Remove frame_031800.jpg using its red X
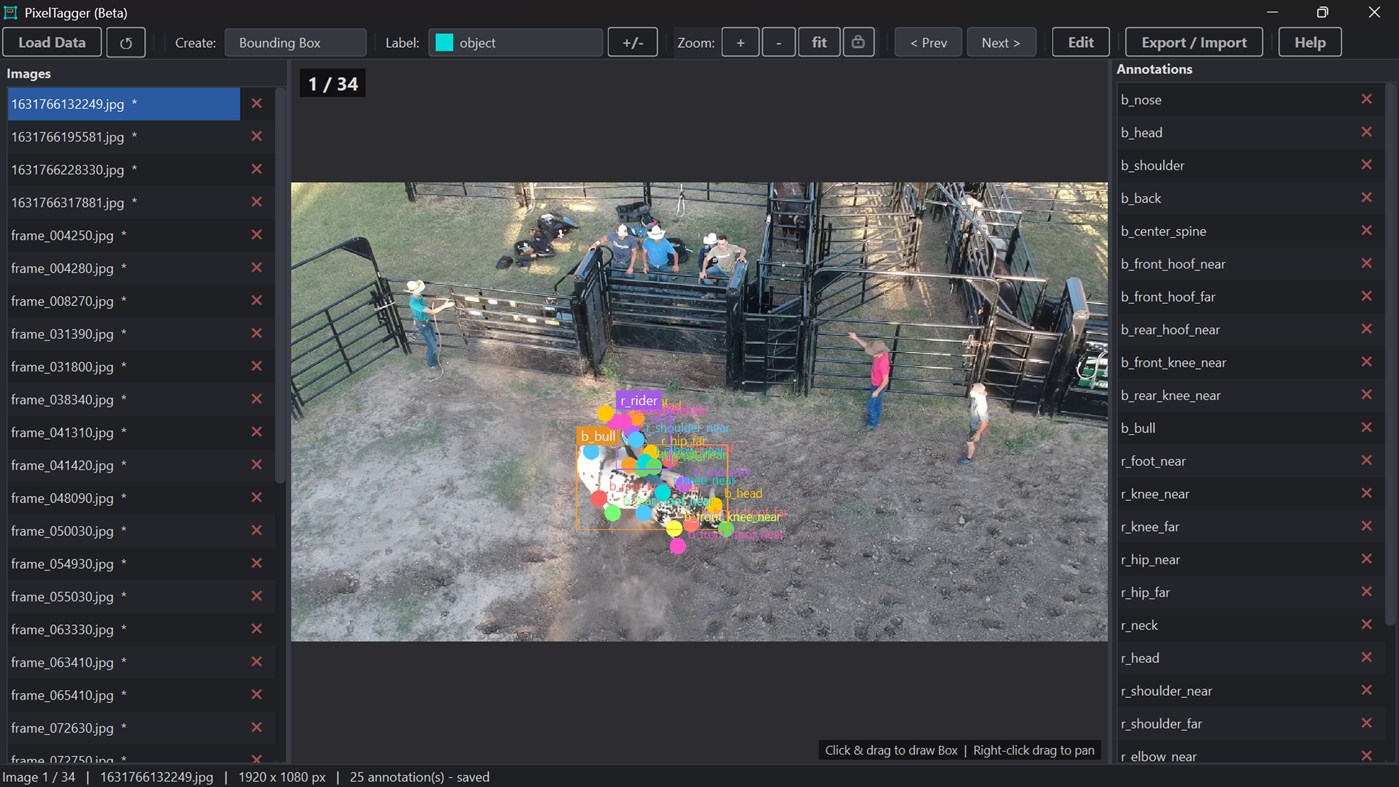Image resolution: width=1399 pixels, height=787 pixels. click(257, 367)
